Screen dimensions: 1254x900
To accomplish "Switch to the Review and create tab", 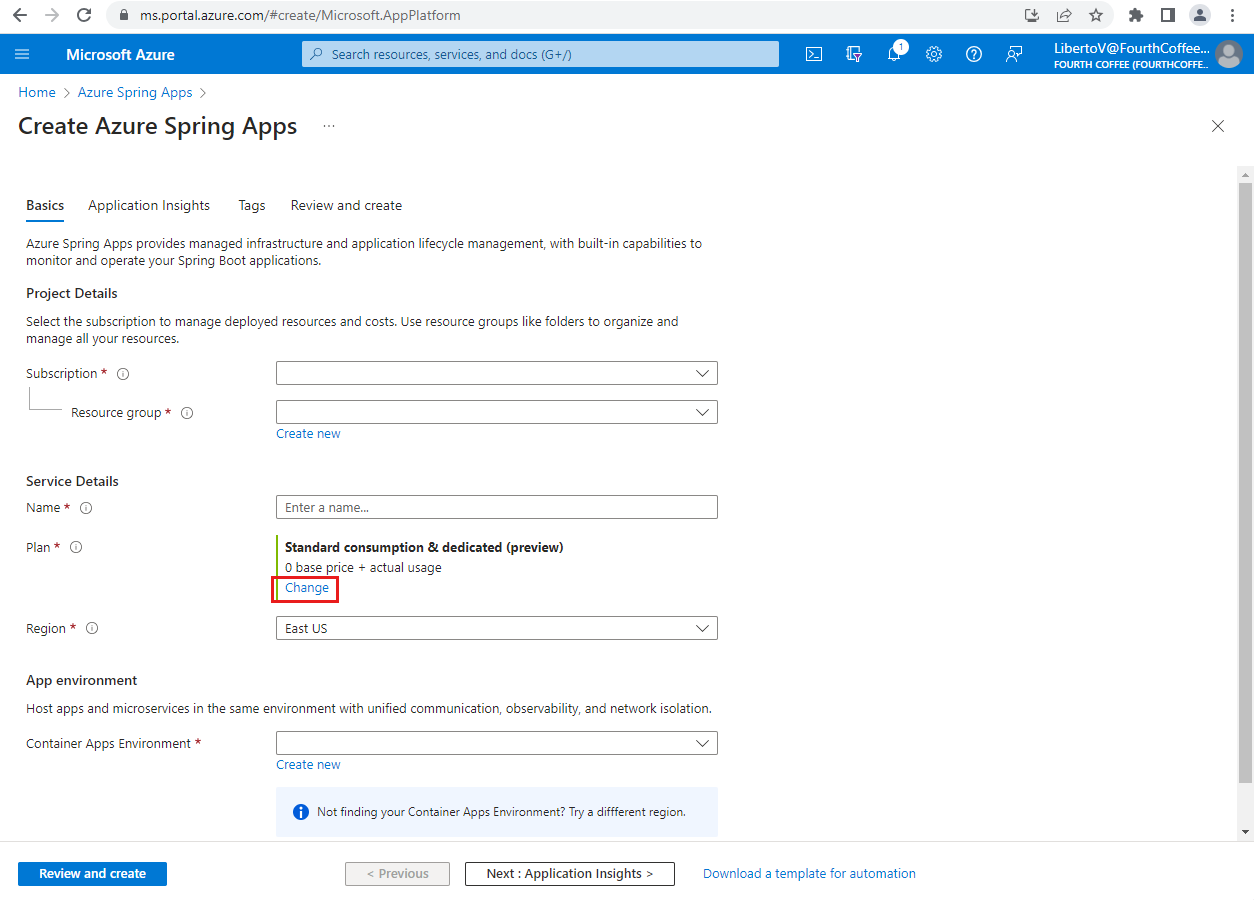I will click(346, 205).
